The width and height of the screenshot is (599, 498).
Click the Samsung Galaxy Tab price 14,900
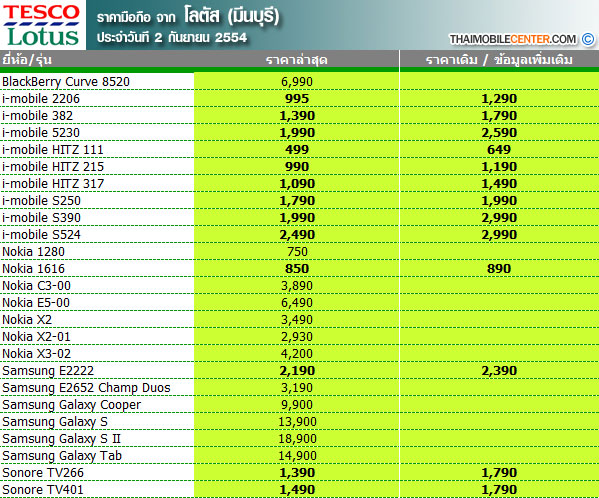click(x=297, y=456)
